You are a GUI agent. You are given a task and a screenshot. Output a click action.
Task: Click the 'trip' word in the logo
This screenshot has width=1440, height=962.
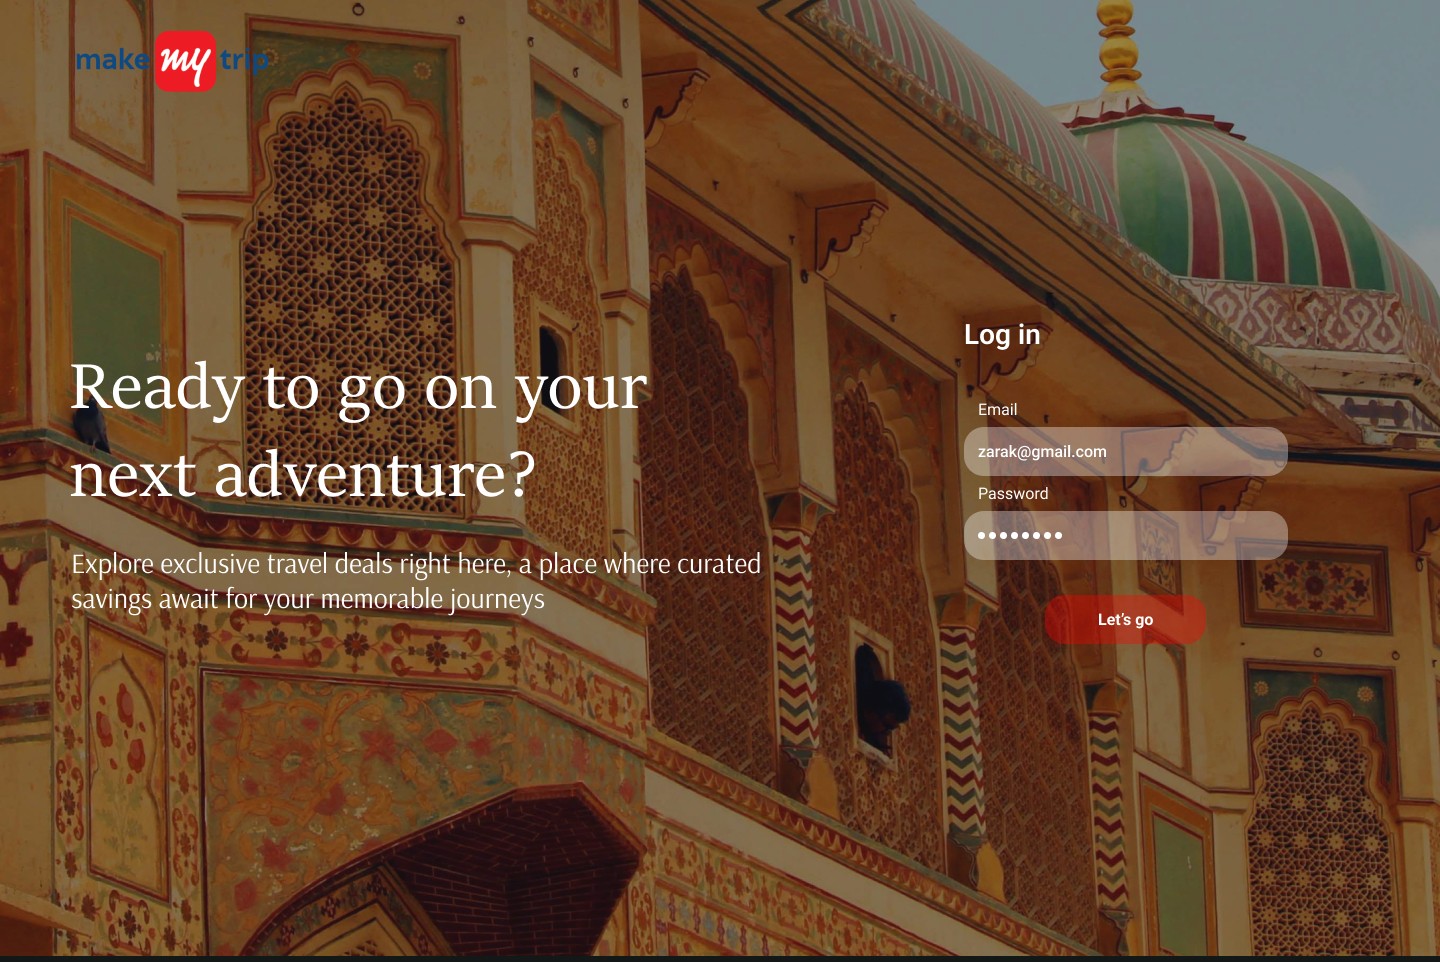pyautogui.click(x=245, y=61)
